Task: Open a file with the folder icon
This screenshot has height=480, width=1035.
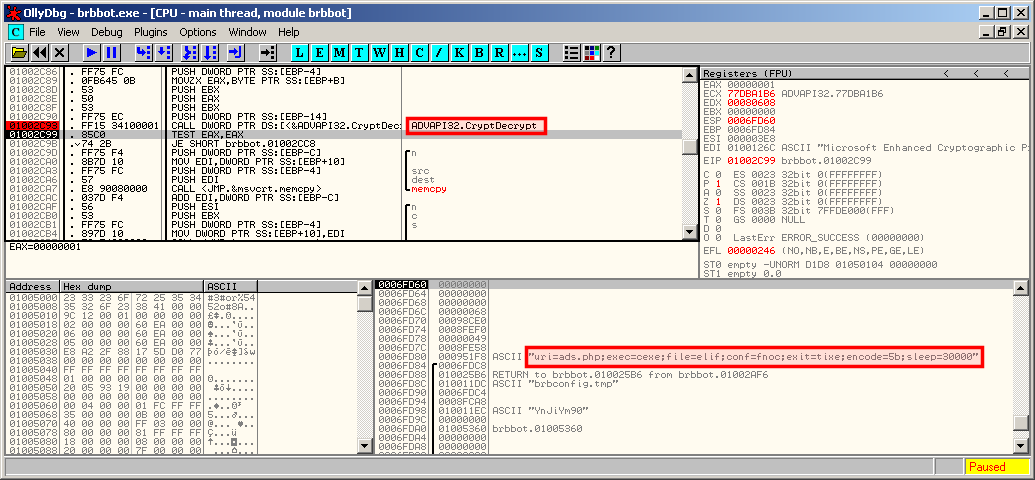Action: point(18,52)
